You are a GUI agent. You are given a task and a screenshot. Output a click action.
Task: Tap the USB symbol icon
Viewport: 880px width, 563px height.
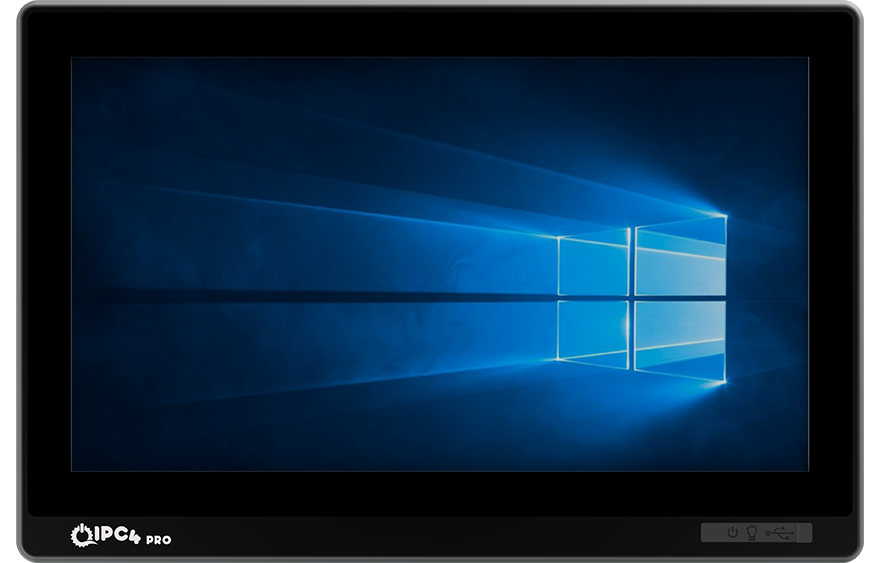click(780, 532)
